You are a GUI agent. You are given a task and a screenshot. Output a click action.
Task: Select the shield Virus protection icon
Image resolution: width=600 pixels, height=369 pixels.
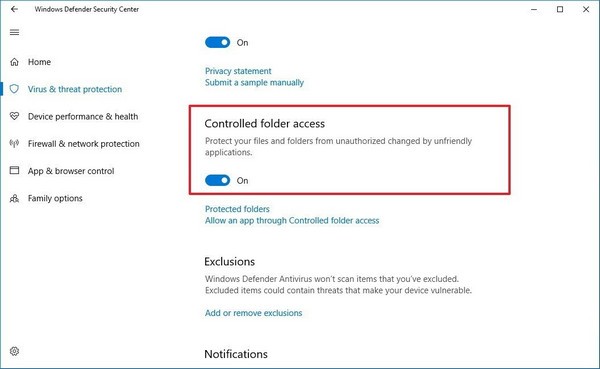click(15, 89)
